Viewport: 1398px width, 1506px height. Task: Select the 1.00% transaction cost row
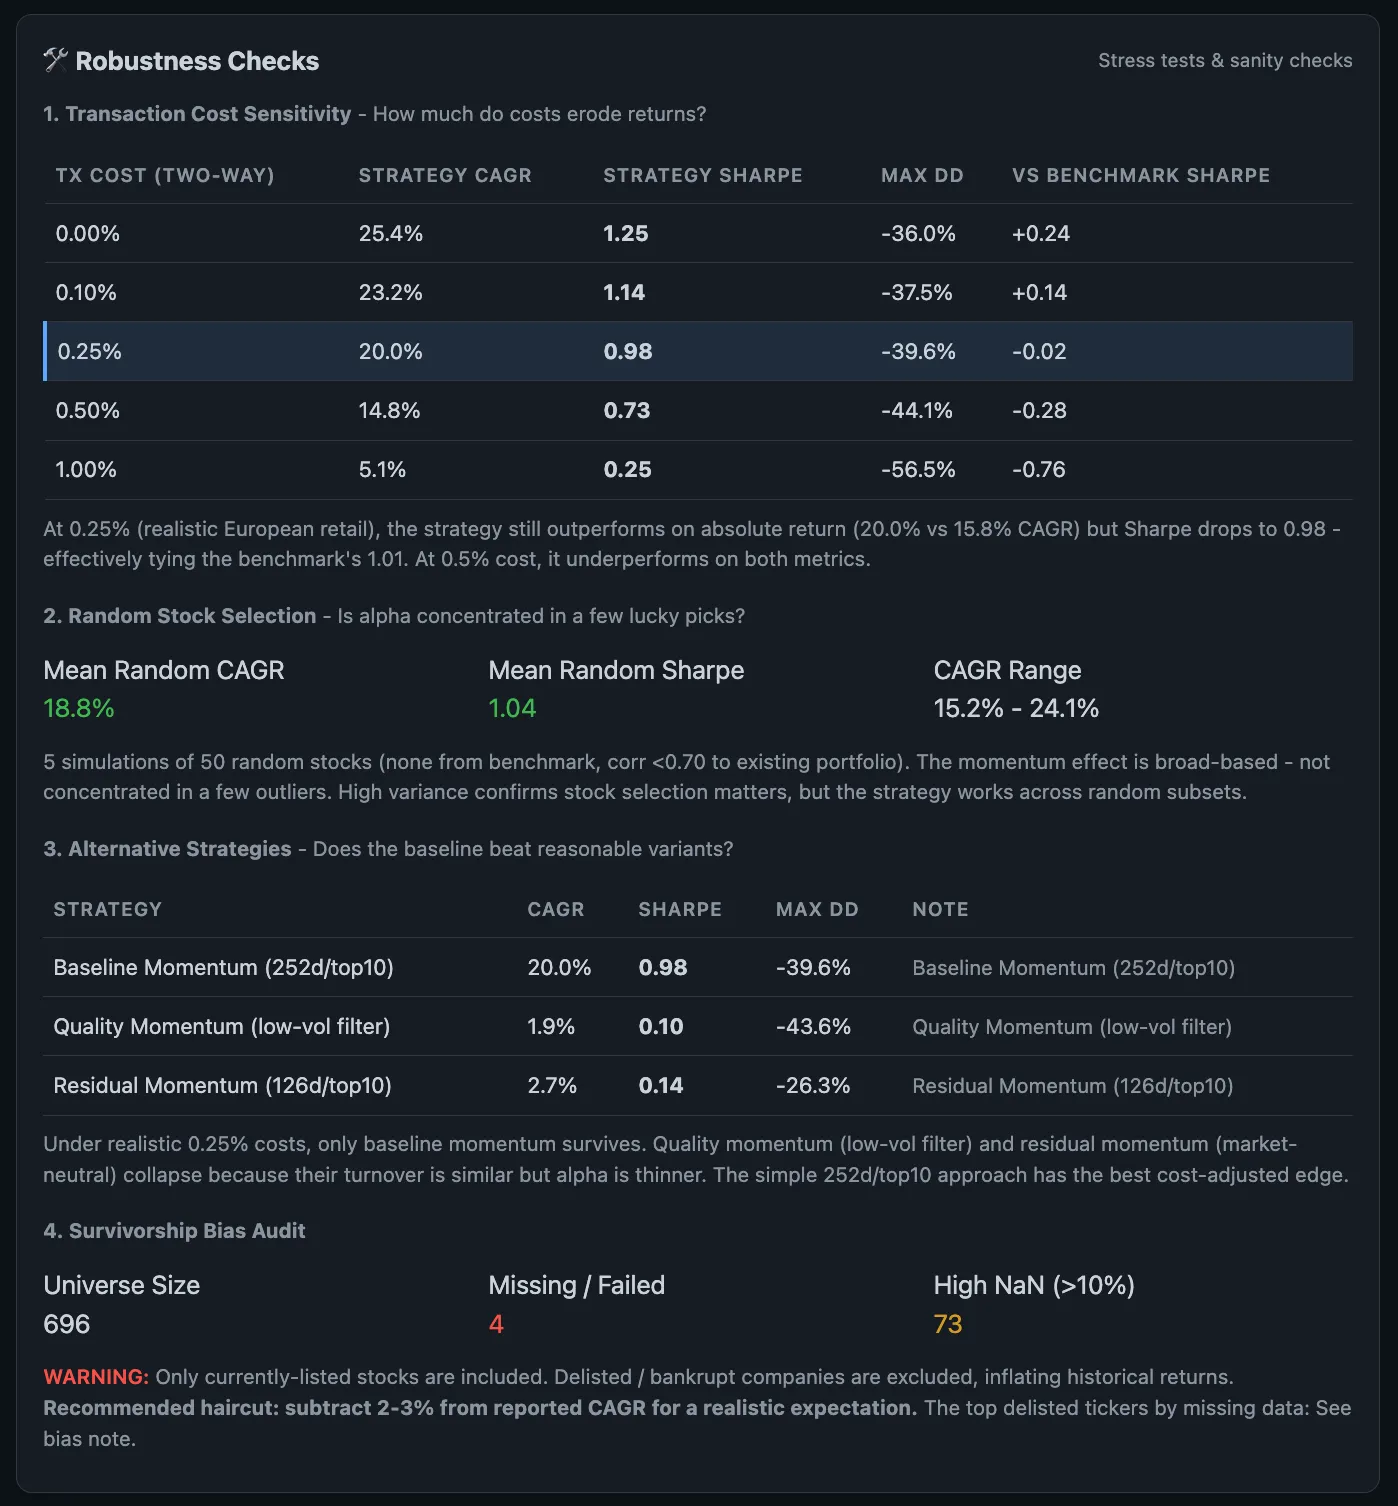click(698, 470)
